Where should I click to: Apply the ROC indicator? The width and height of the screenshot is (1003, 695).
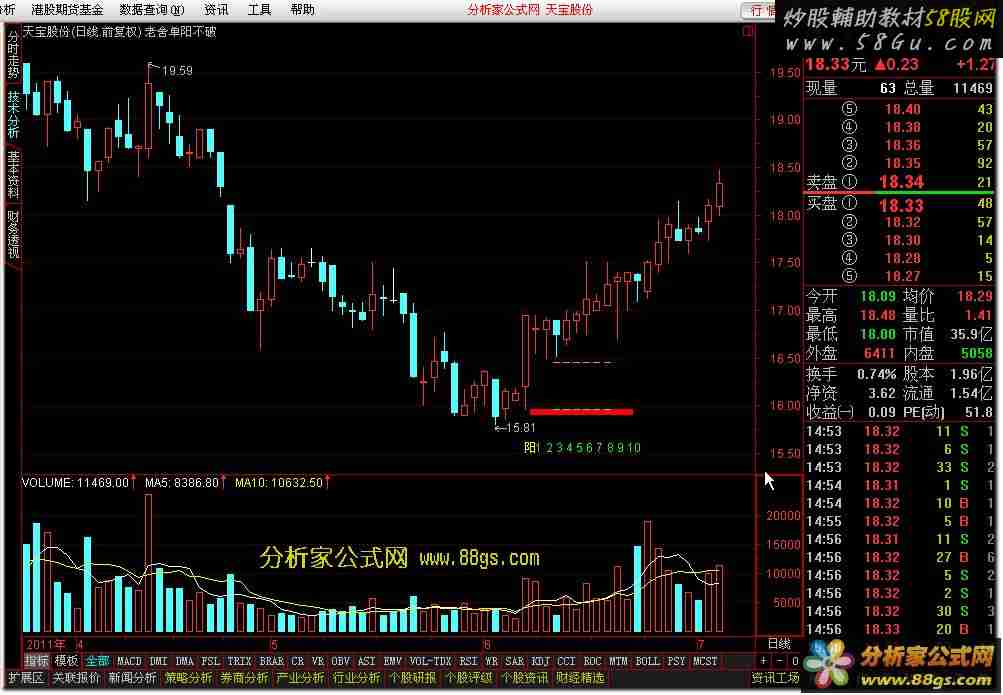tap(592, 661)
